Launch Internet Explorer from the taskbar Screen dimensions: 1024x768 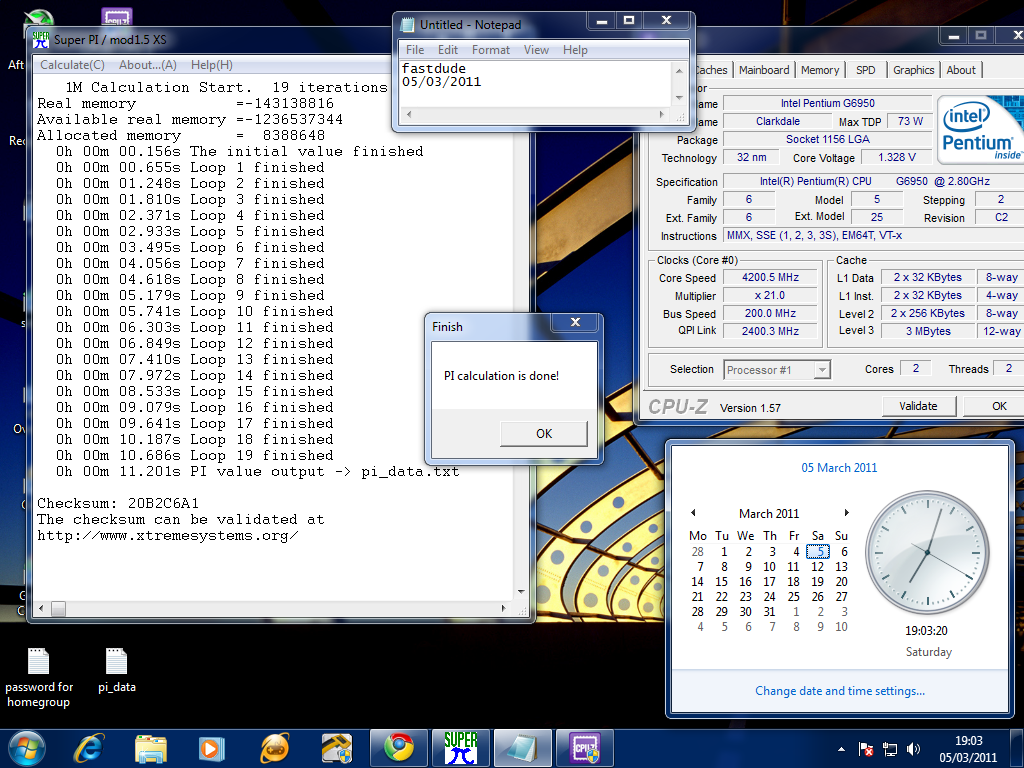coord(89,748)
